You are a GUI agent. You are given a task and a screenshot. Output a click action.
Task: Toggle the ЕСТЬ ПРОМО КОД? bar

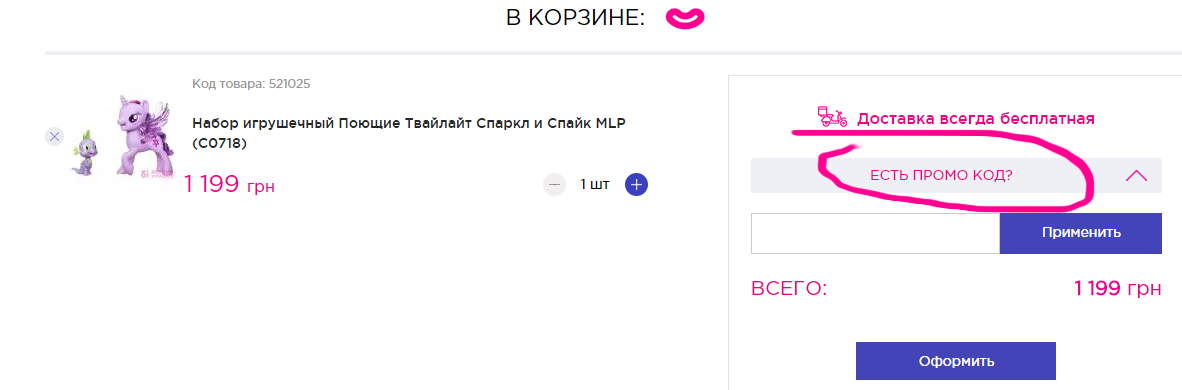pyautogui.click(x=956, y=176)
